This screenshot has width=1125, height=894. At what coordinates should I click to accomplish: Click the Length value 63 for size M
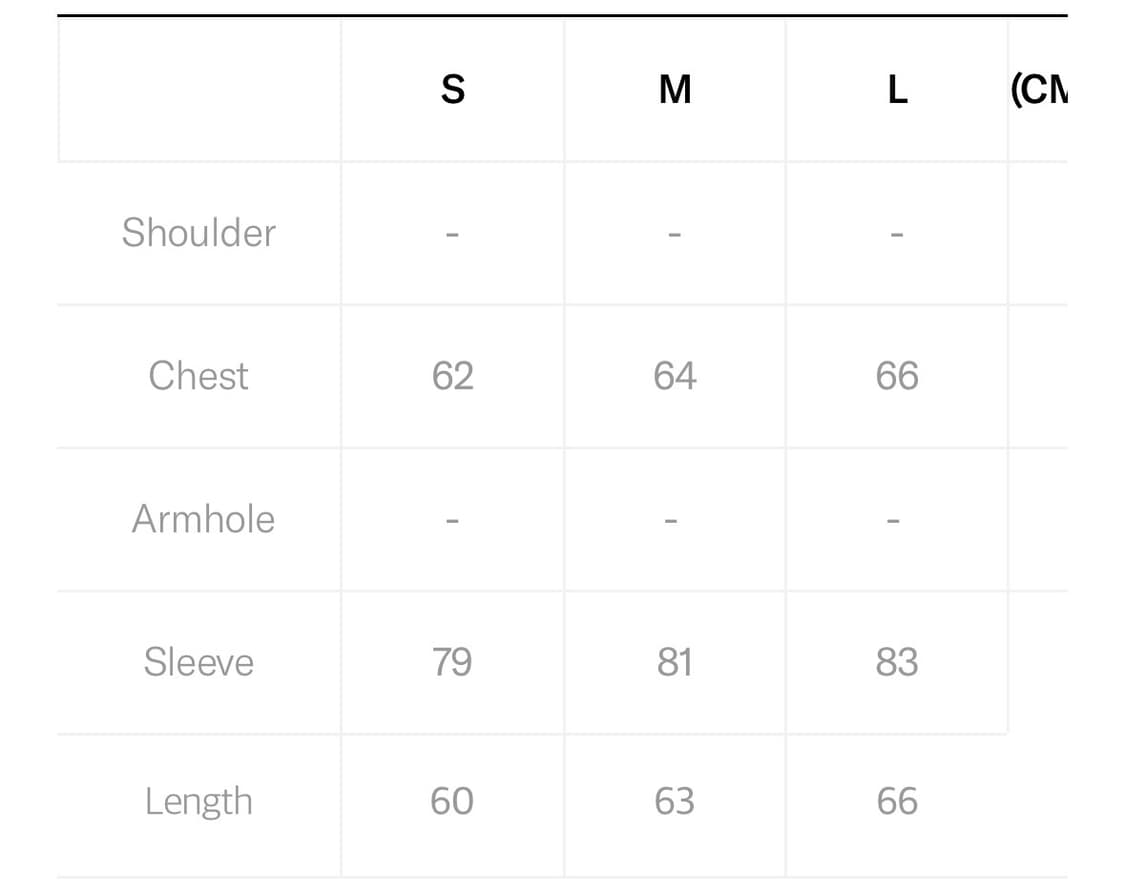[x=675, y=802]
